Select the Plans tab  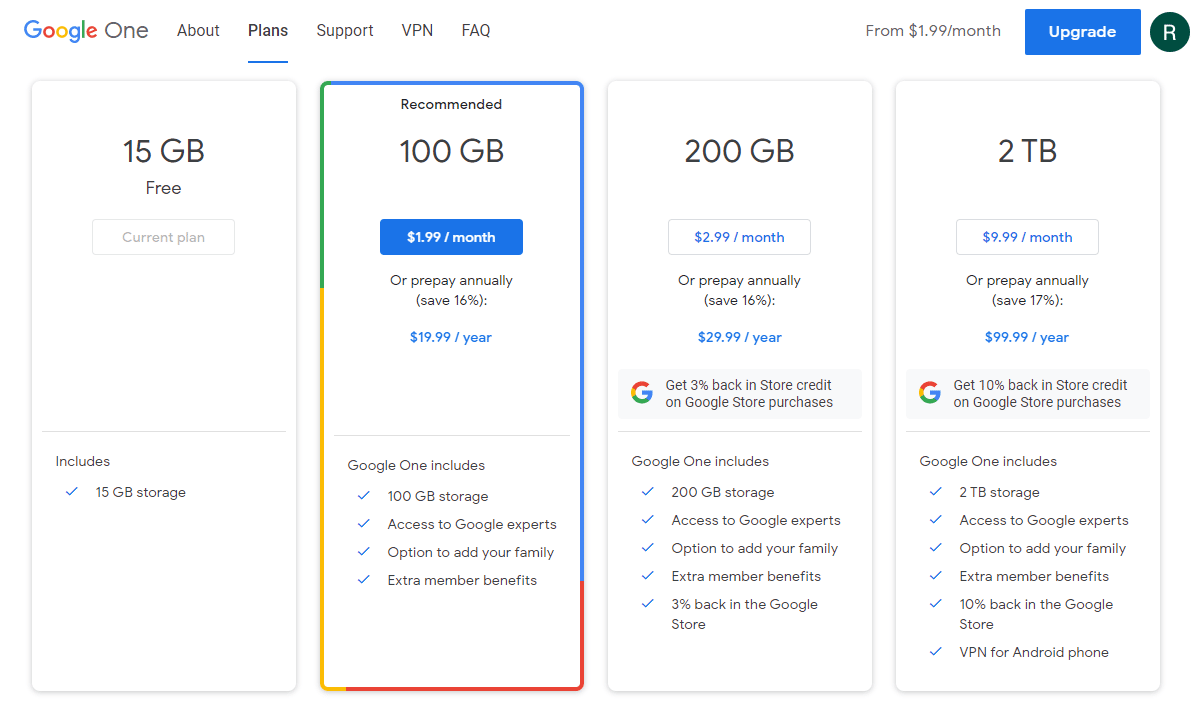(x=267, y=30)
